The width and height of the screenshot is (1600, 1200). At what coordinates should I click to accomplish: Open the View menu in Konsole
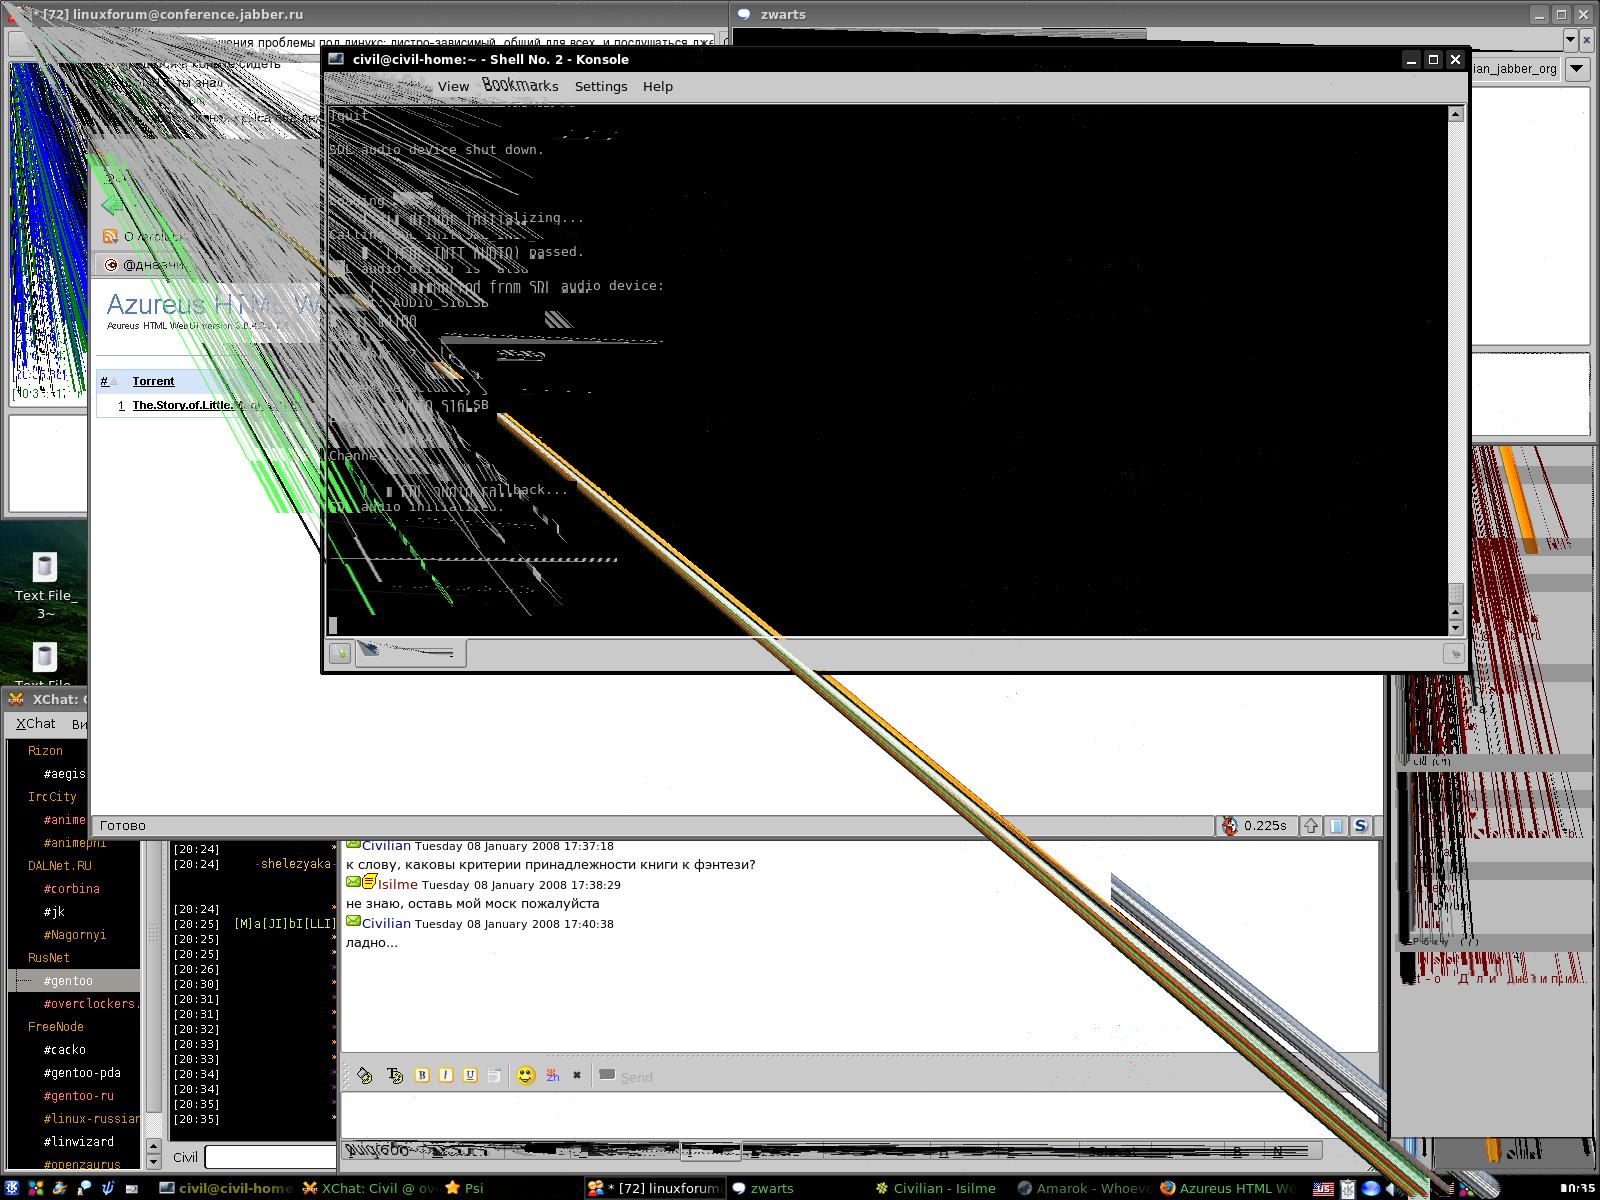coord(453,86)
